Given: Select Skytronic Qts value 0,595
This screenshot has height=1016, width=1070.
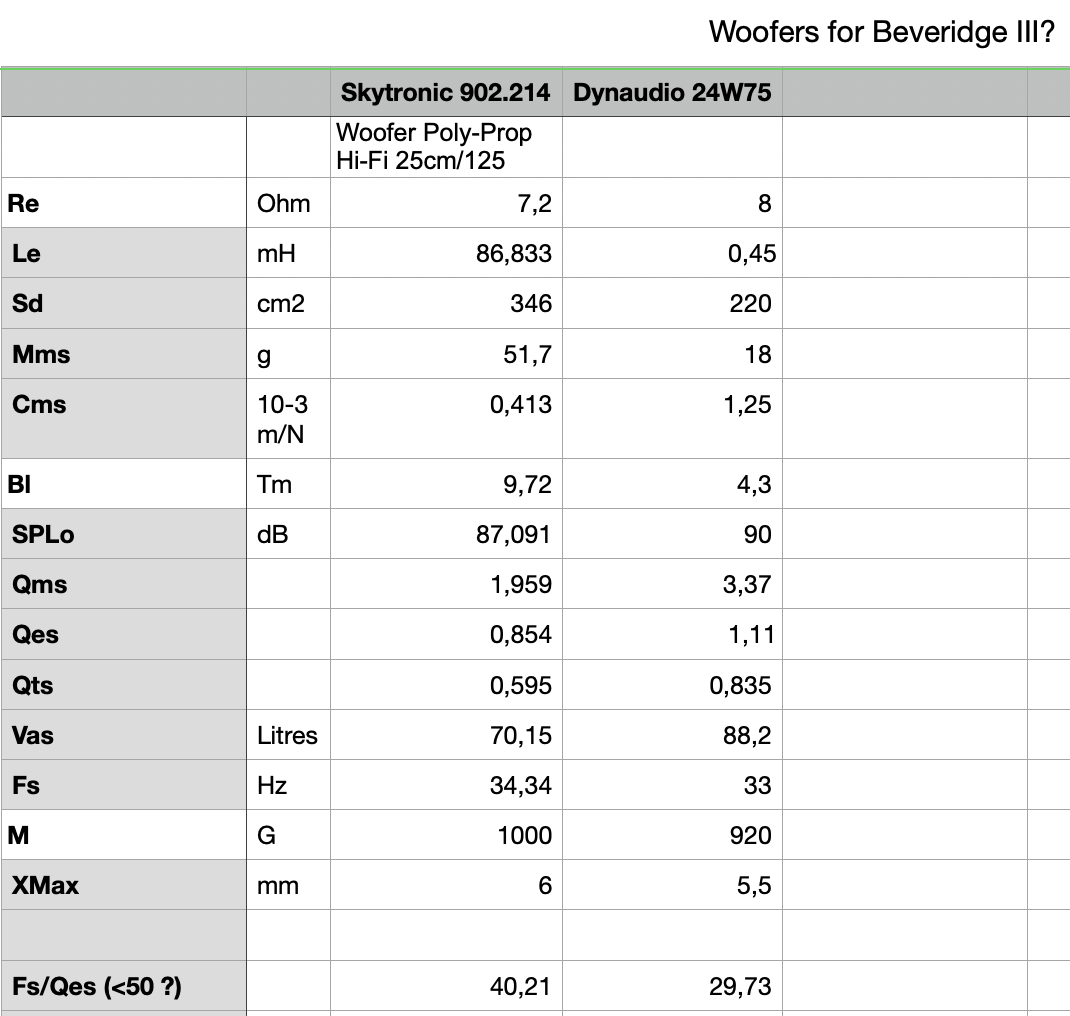Looking at the screenshot, I should click(446, 684).
